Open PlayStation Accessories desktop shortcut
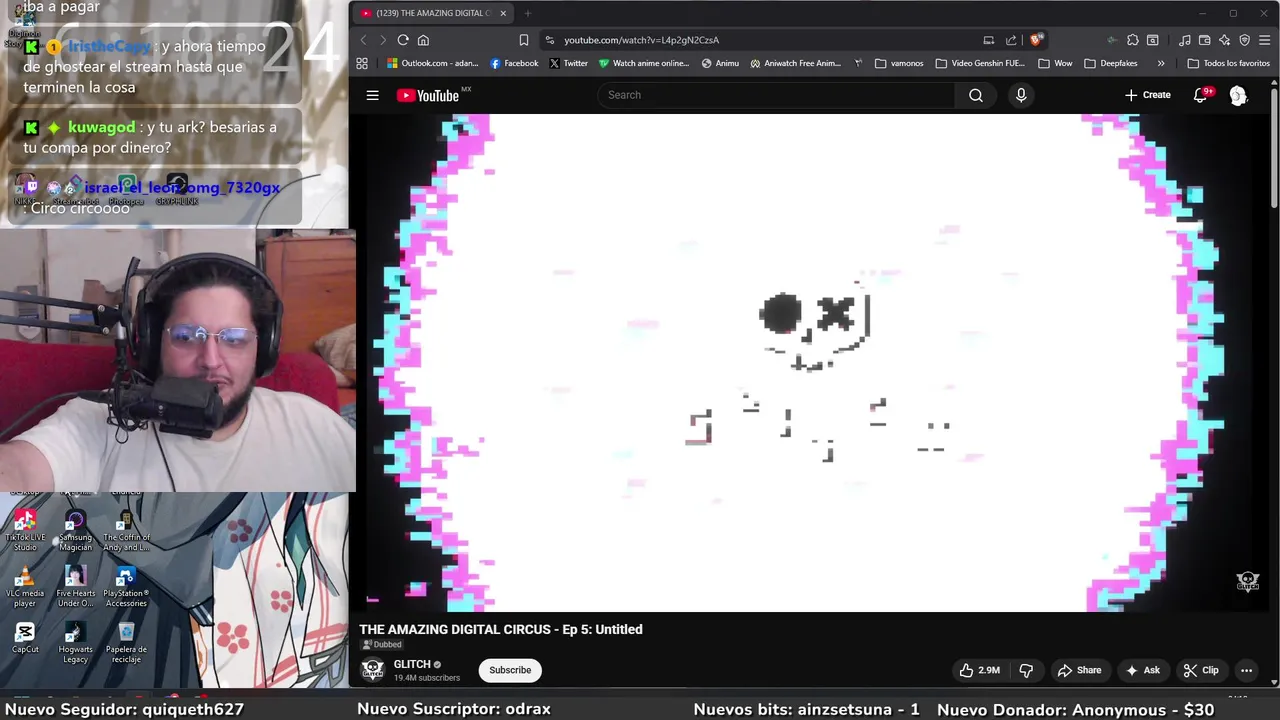 126,587
